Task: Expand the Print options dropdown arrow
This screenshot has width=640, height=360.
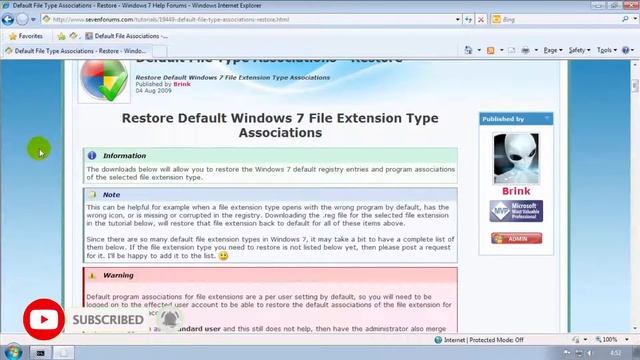Action: [536, 50]
